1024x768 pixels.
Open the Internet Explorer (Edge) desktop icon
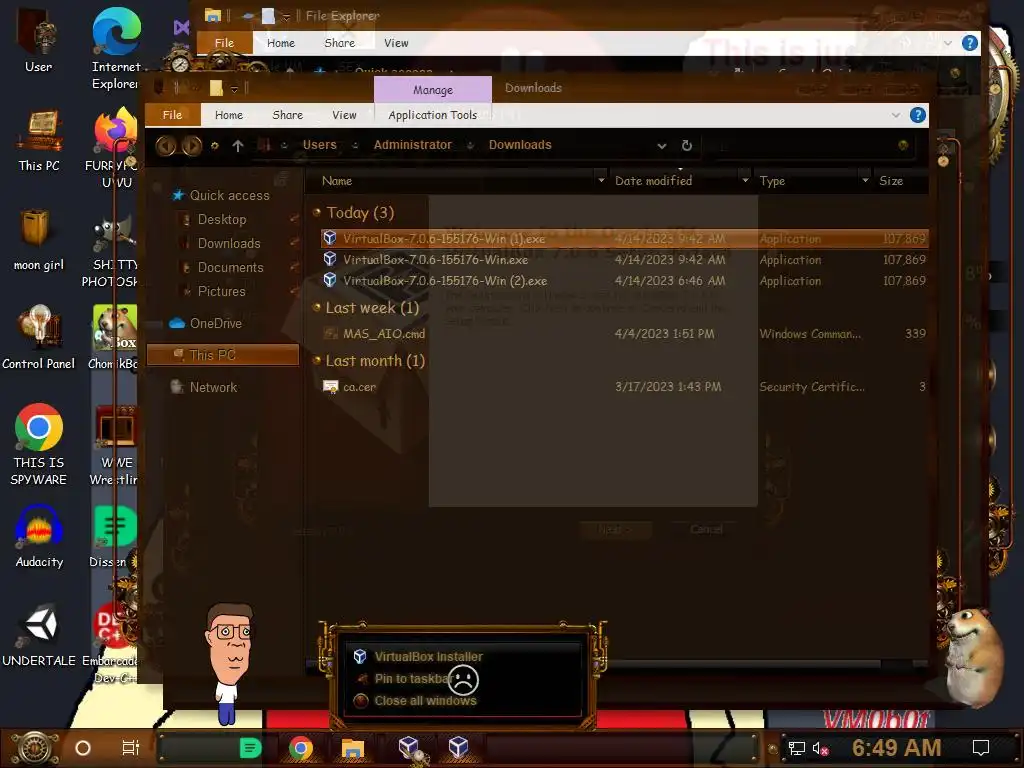pos(116,50)
